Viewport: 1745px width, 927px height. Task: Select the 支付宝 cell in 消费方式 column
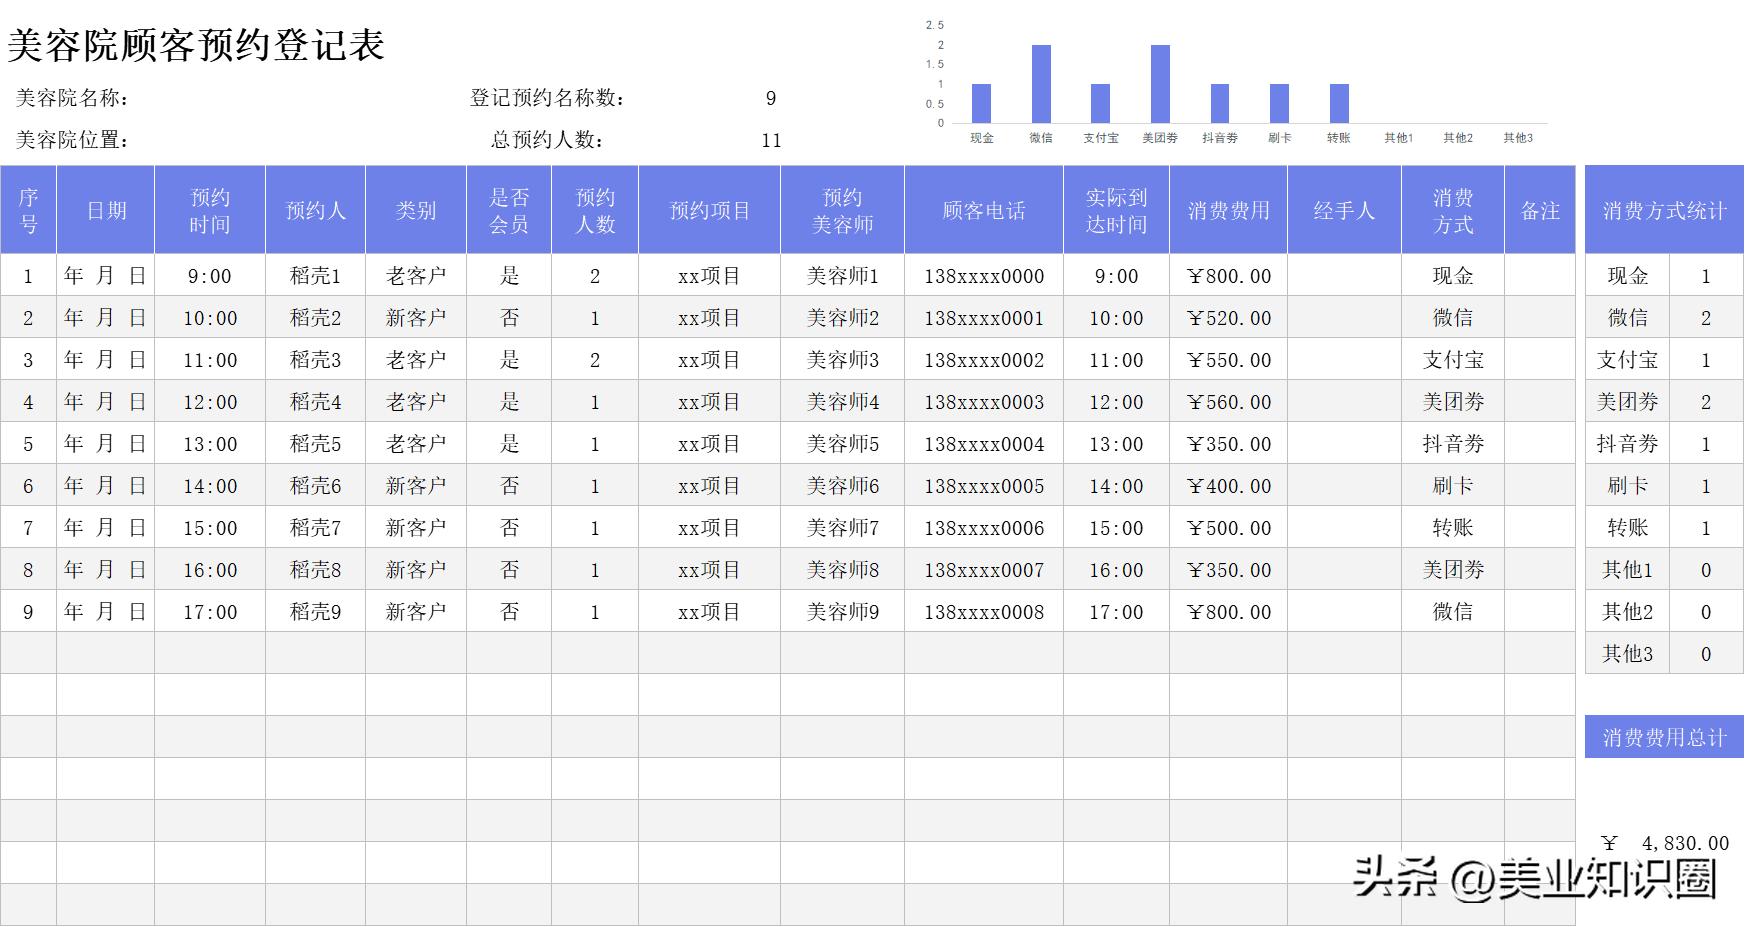tap(1452, 360)
